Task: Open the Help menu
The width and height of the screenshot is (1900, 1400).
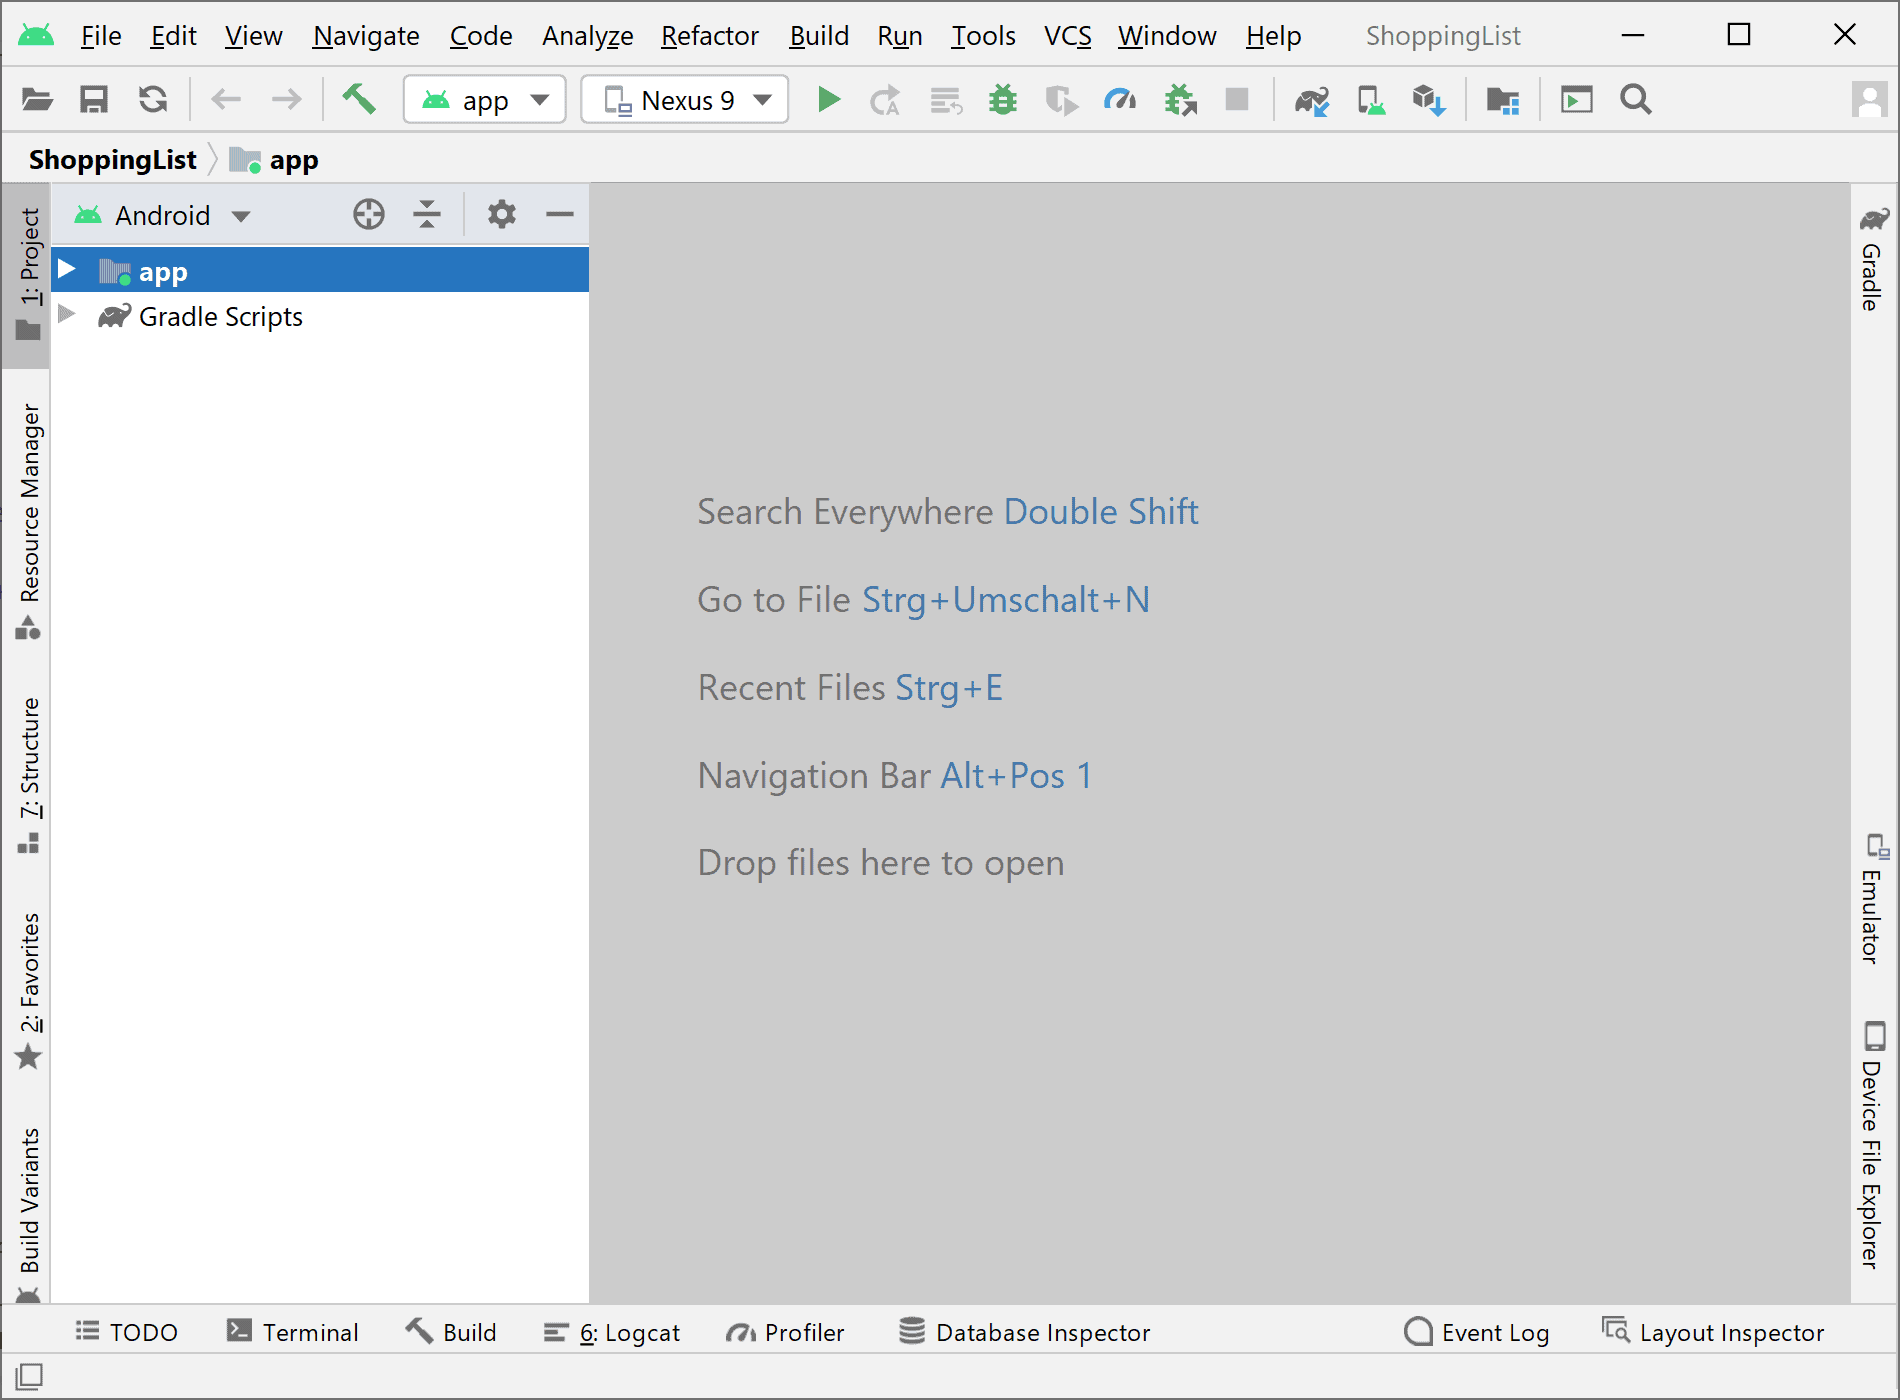Action: click(1273, 36)
